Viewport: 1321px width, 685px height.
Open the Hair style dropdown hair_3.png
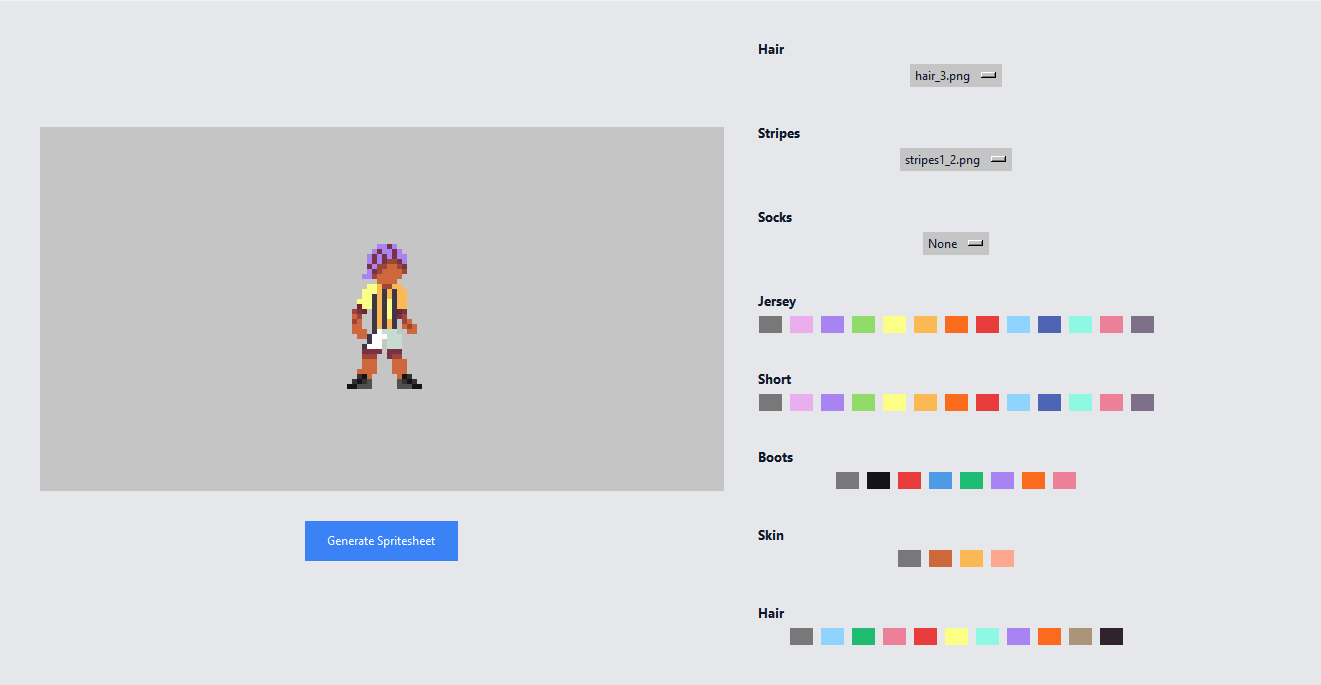tap(955, 76)
